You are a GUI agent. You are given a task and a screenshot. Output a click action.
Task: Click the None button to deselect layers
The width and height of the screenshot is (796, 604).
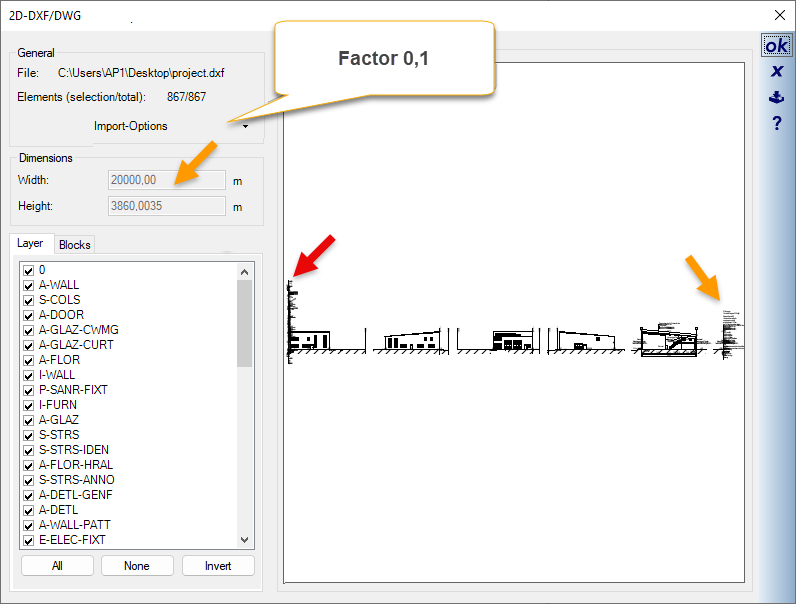(x=137, y=566)
